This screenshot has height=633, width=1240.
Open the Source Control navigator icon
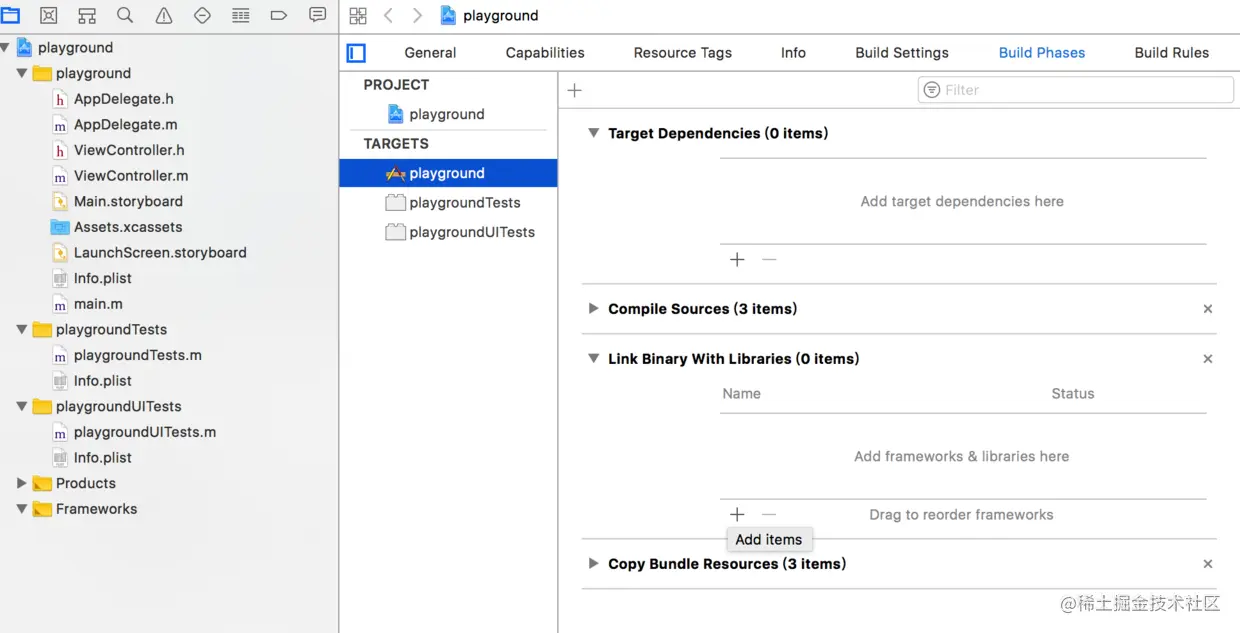(x=48, y=15)
